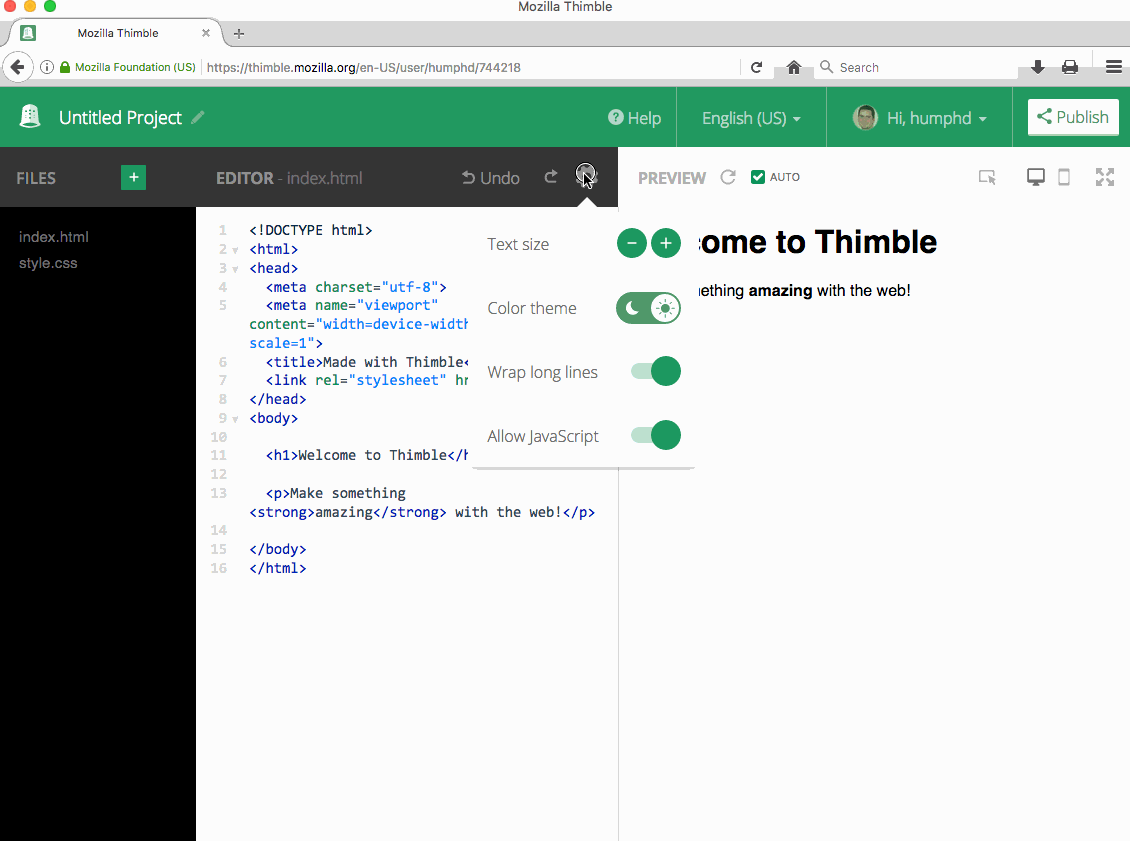1130x841 pixels.
Task: Collapse the html tag on line 2
Action: pos(235,250)
